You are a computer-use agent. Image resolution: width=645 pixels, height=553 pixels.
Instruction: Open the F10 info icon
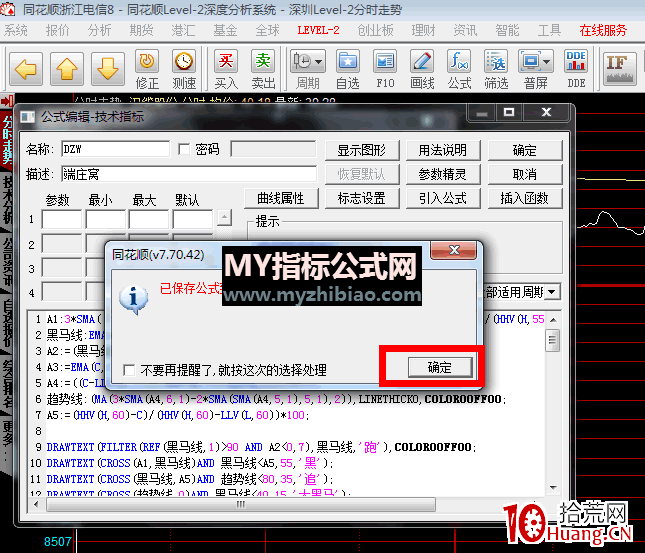click(x=385, y=62)
